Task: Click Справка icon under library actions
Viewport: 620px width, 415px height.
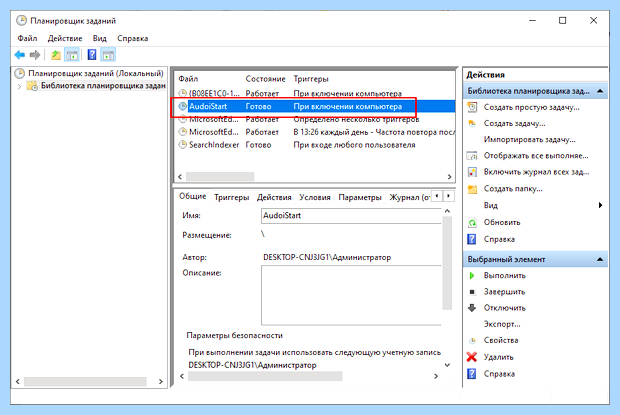Action: point(472,239)
